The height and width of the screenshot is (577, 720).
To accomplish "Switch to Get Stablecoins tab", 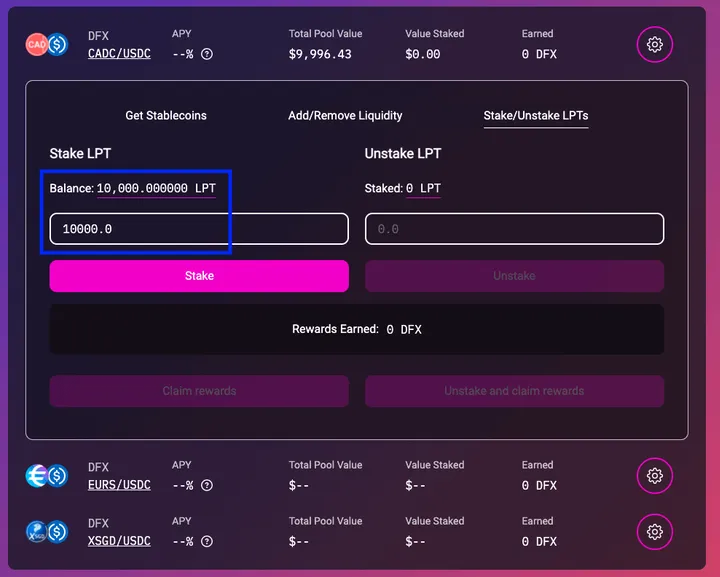I will tap(166, 116).
